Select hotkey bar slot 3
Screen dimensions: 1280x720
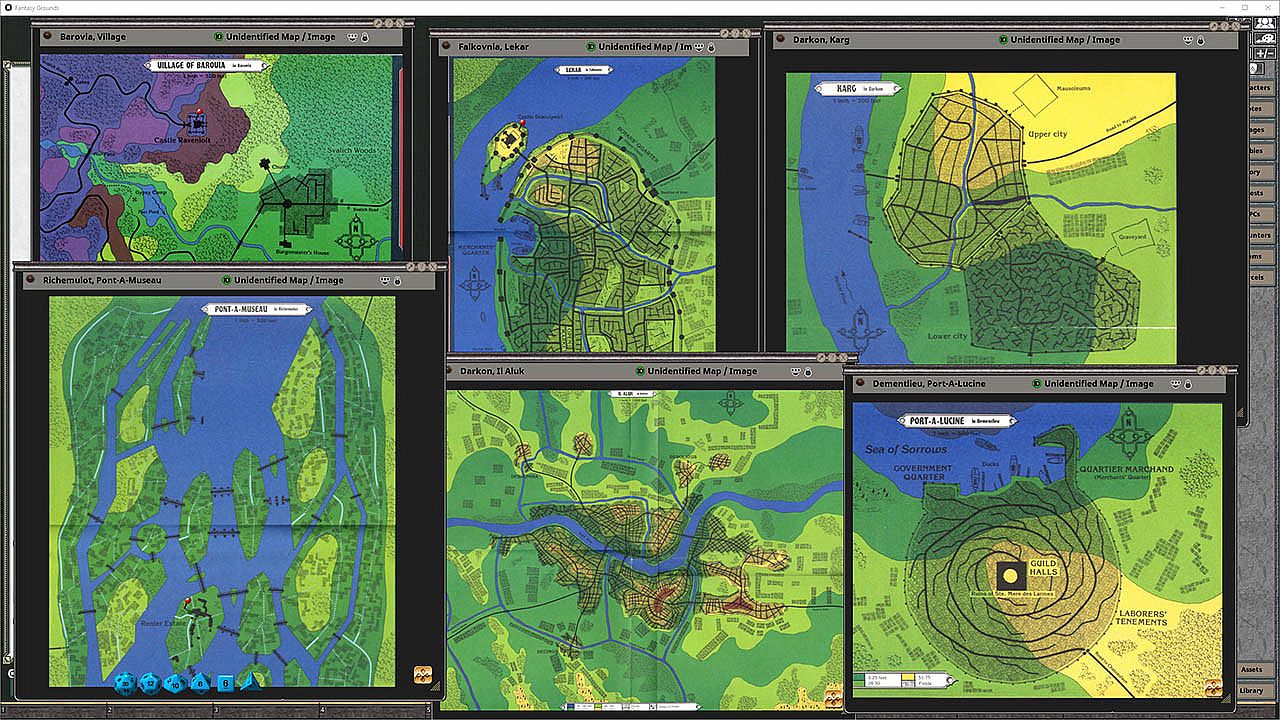pos(266,711)
